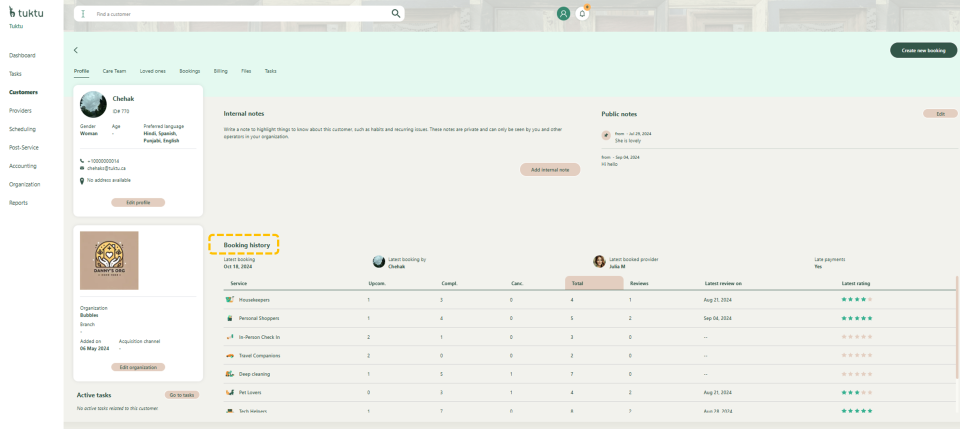Switch to the Care Team tab

click(x=114, y=71)
